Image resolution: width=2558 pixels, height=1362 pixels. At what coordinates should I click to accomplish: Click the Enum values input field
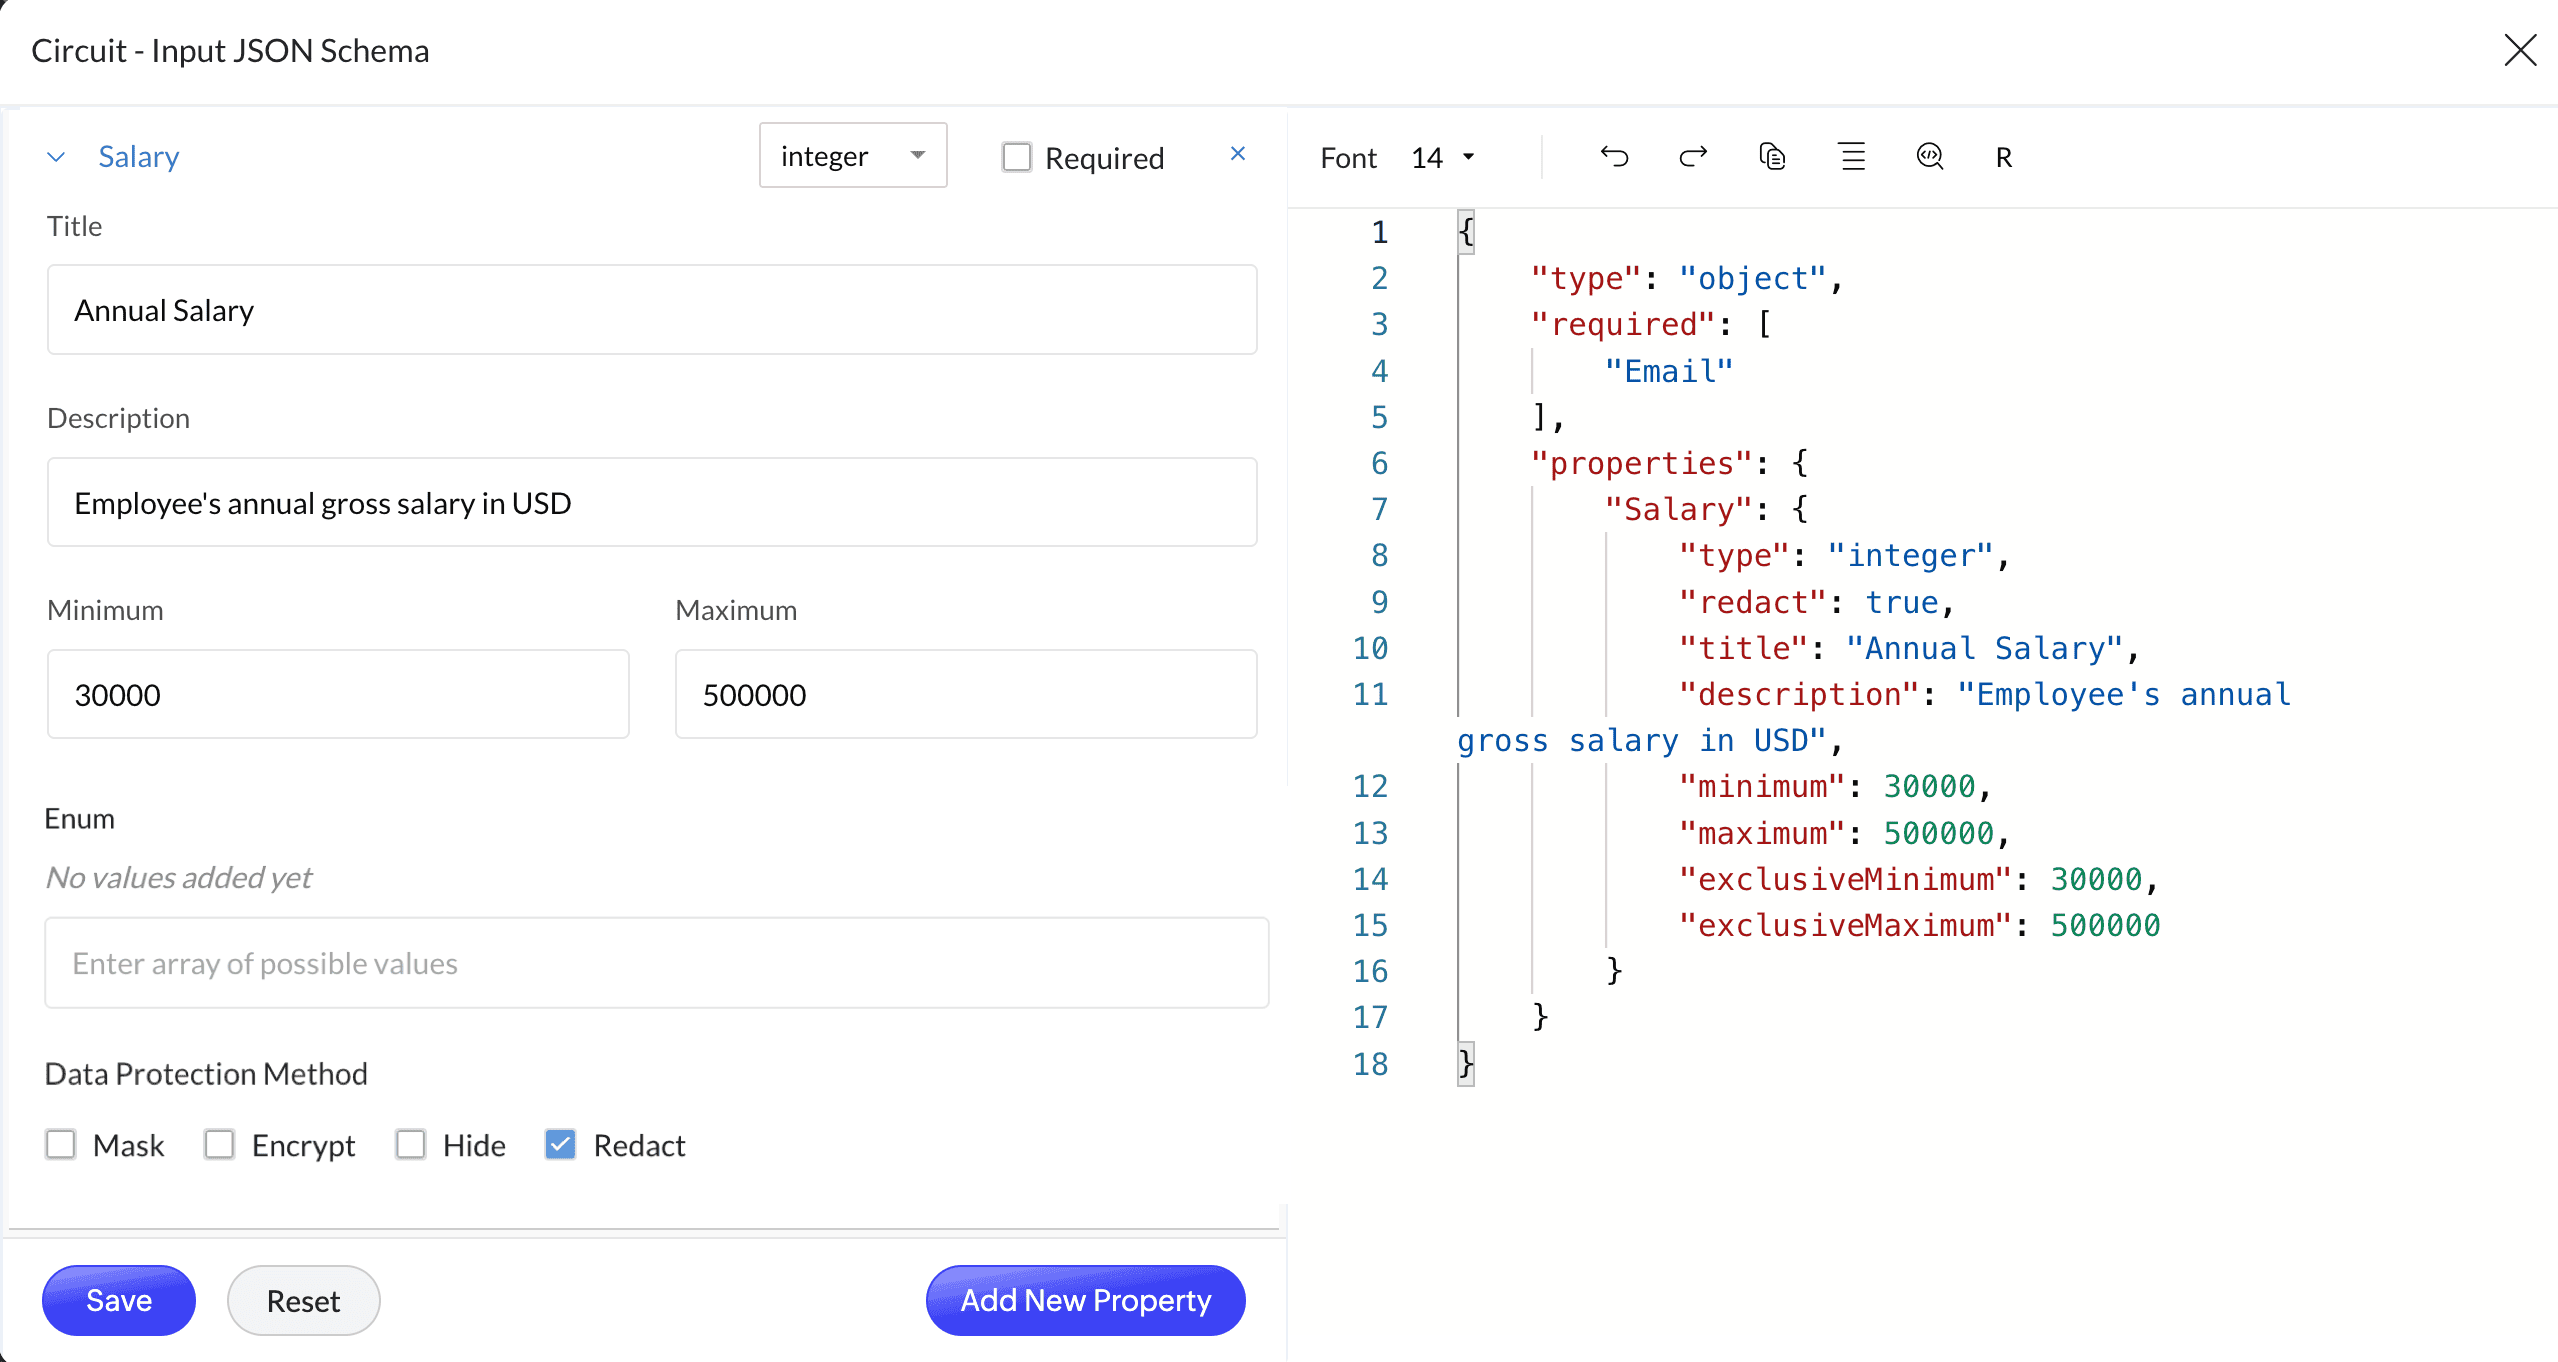656,963
